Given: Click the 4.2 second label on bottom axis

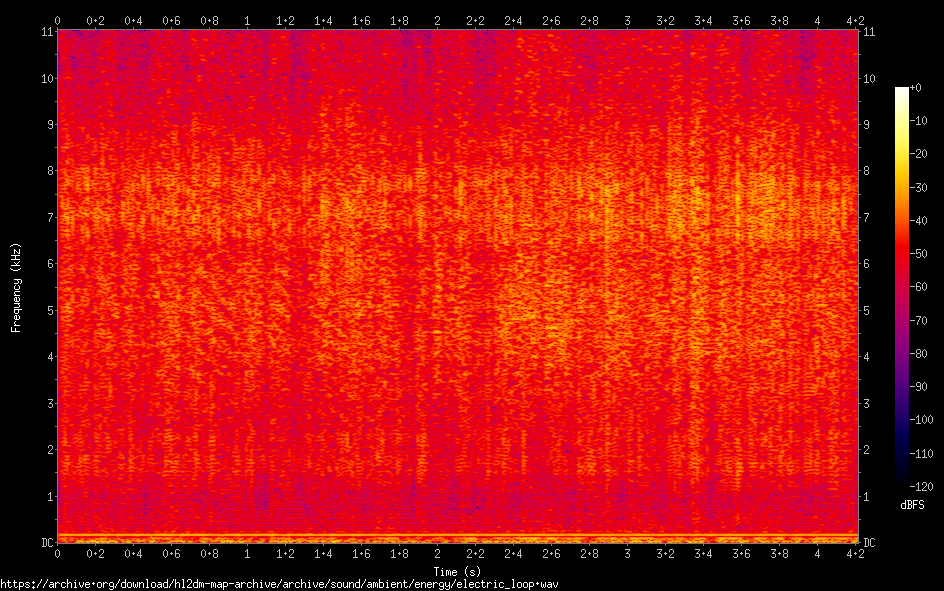Looking at the screenshot, I should coord(855,553).
